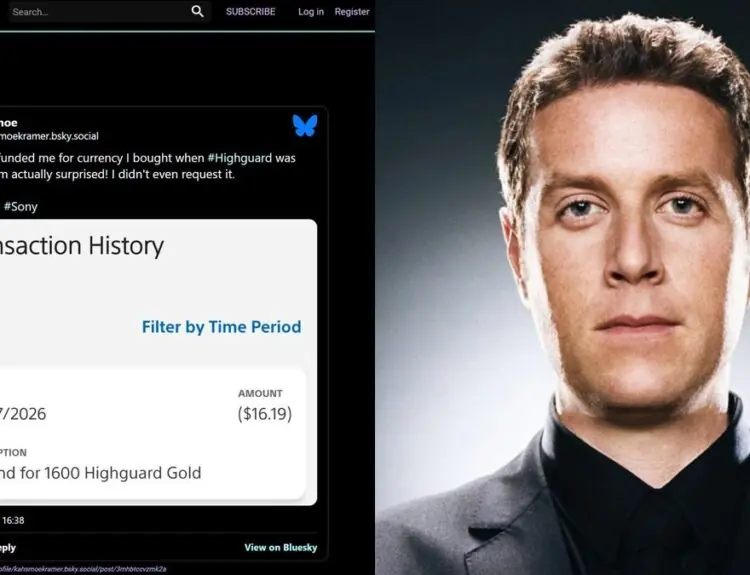Select Log in in the header

[x=311, y=11]
